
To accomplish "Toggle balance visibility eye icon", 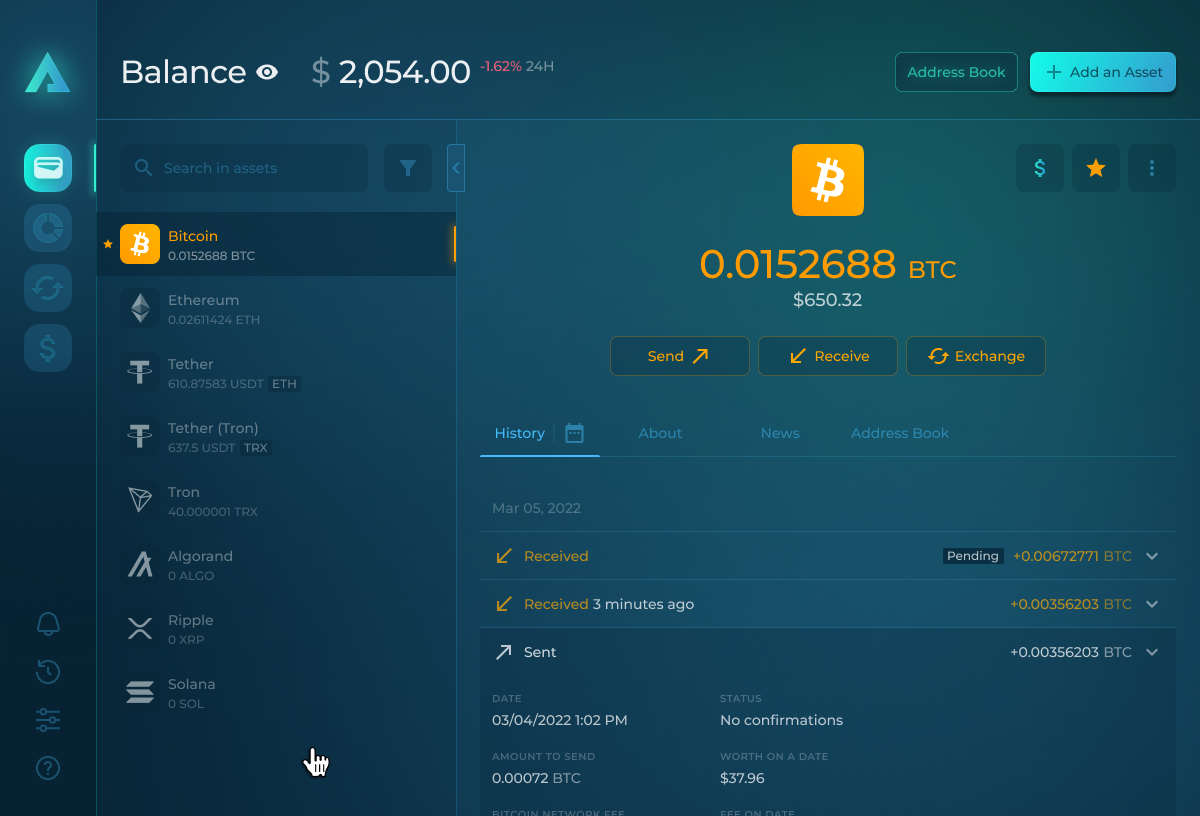I will coord(267,72).
